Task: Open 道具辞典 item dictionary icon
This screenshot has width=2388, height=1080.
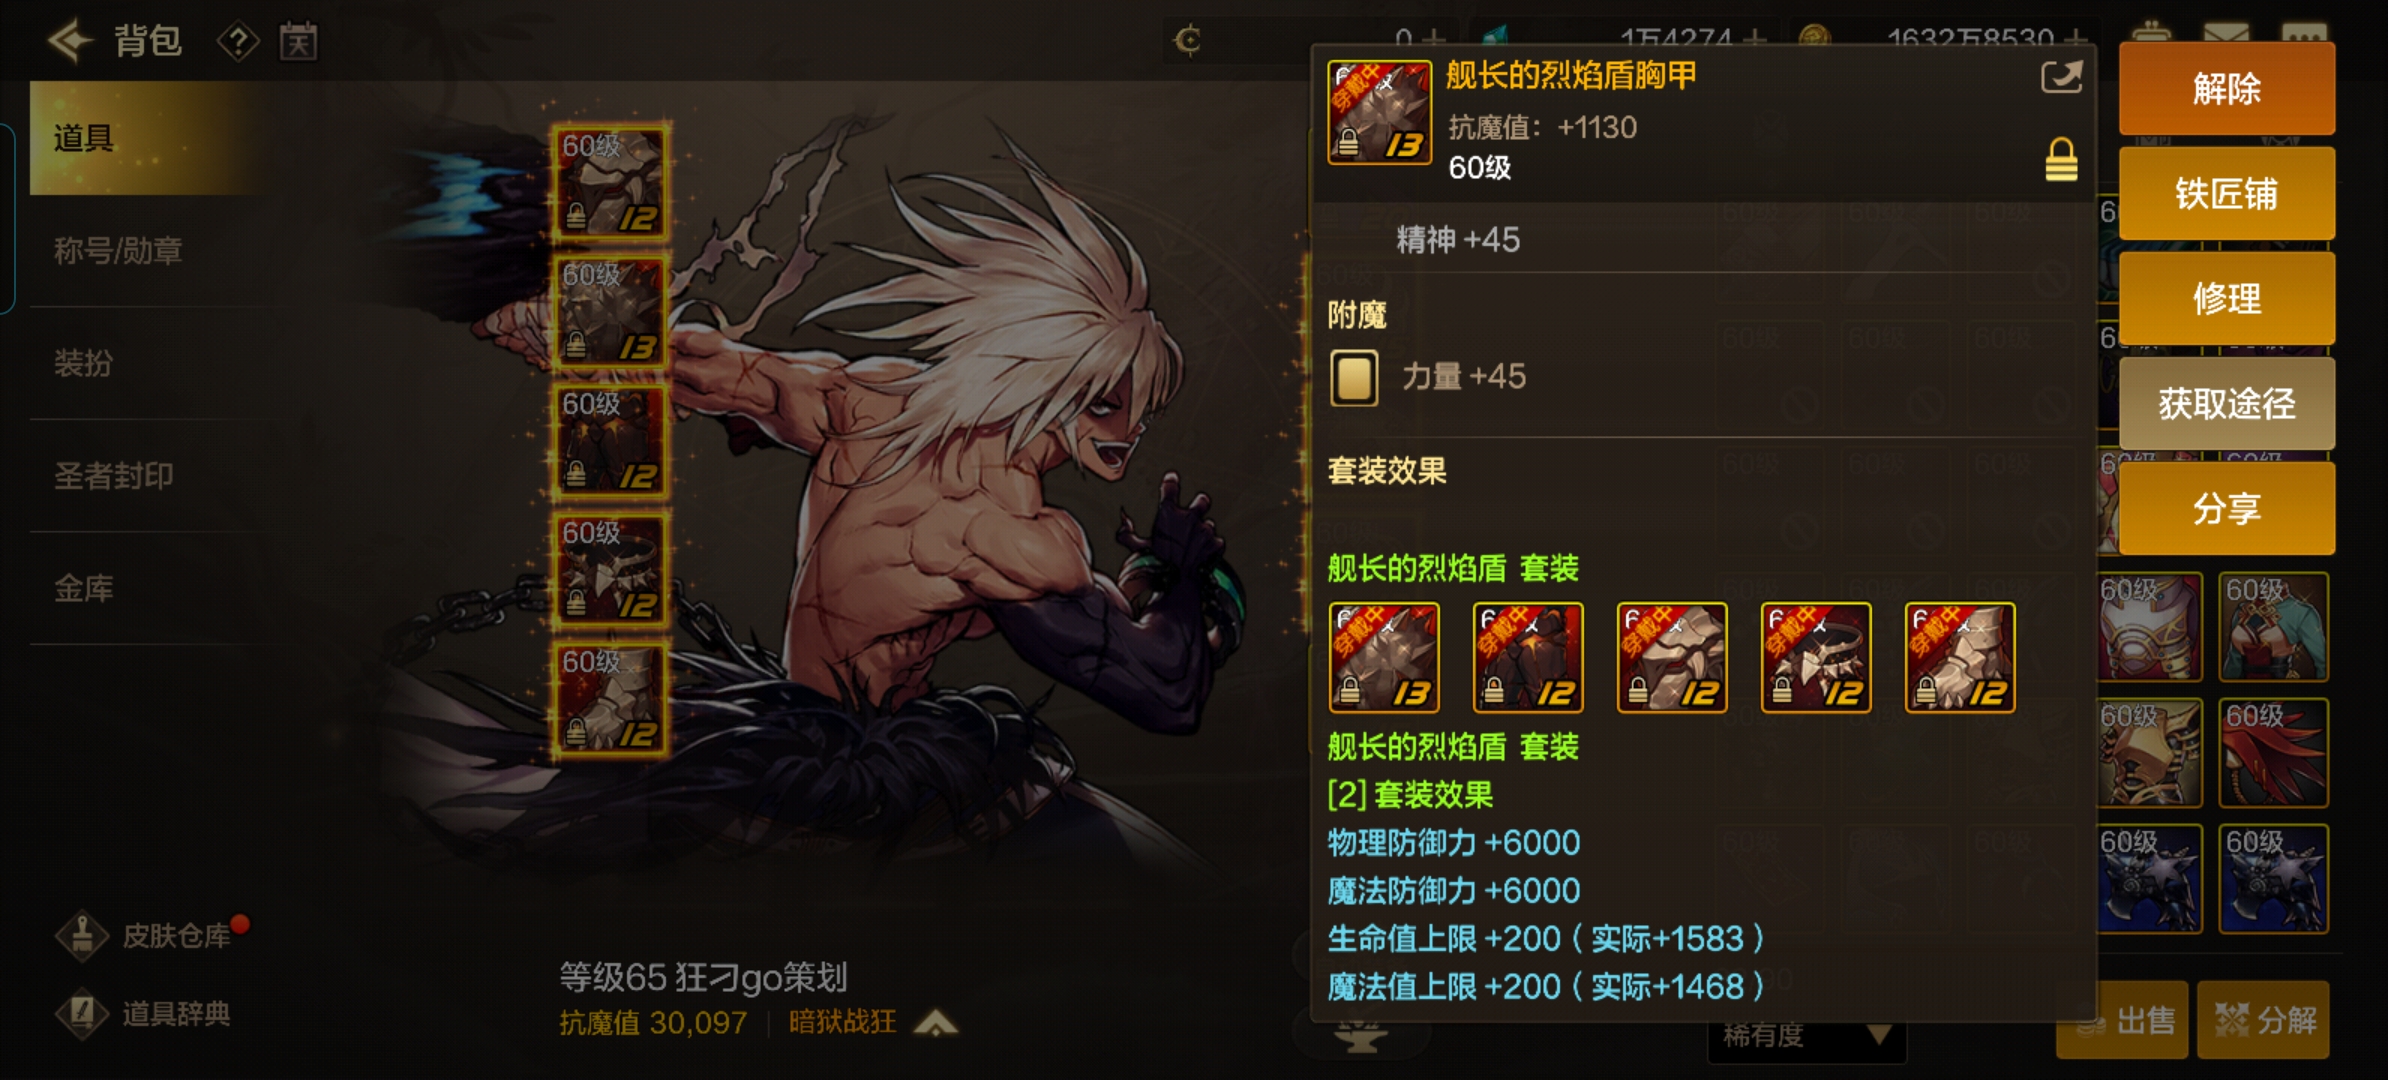Action: 82,1013
